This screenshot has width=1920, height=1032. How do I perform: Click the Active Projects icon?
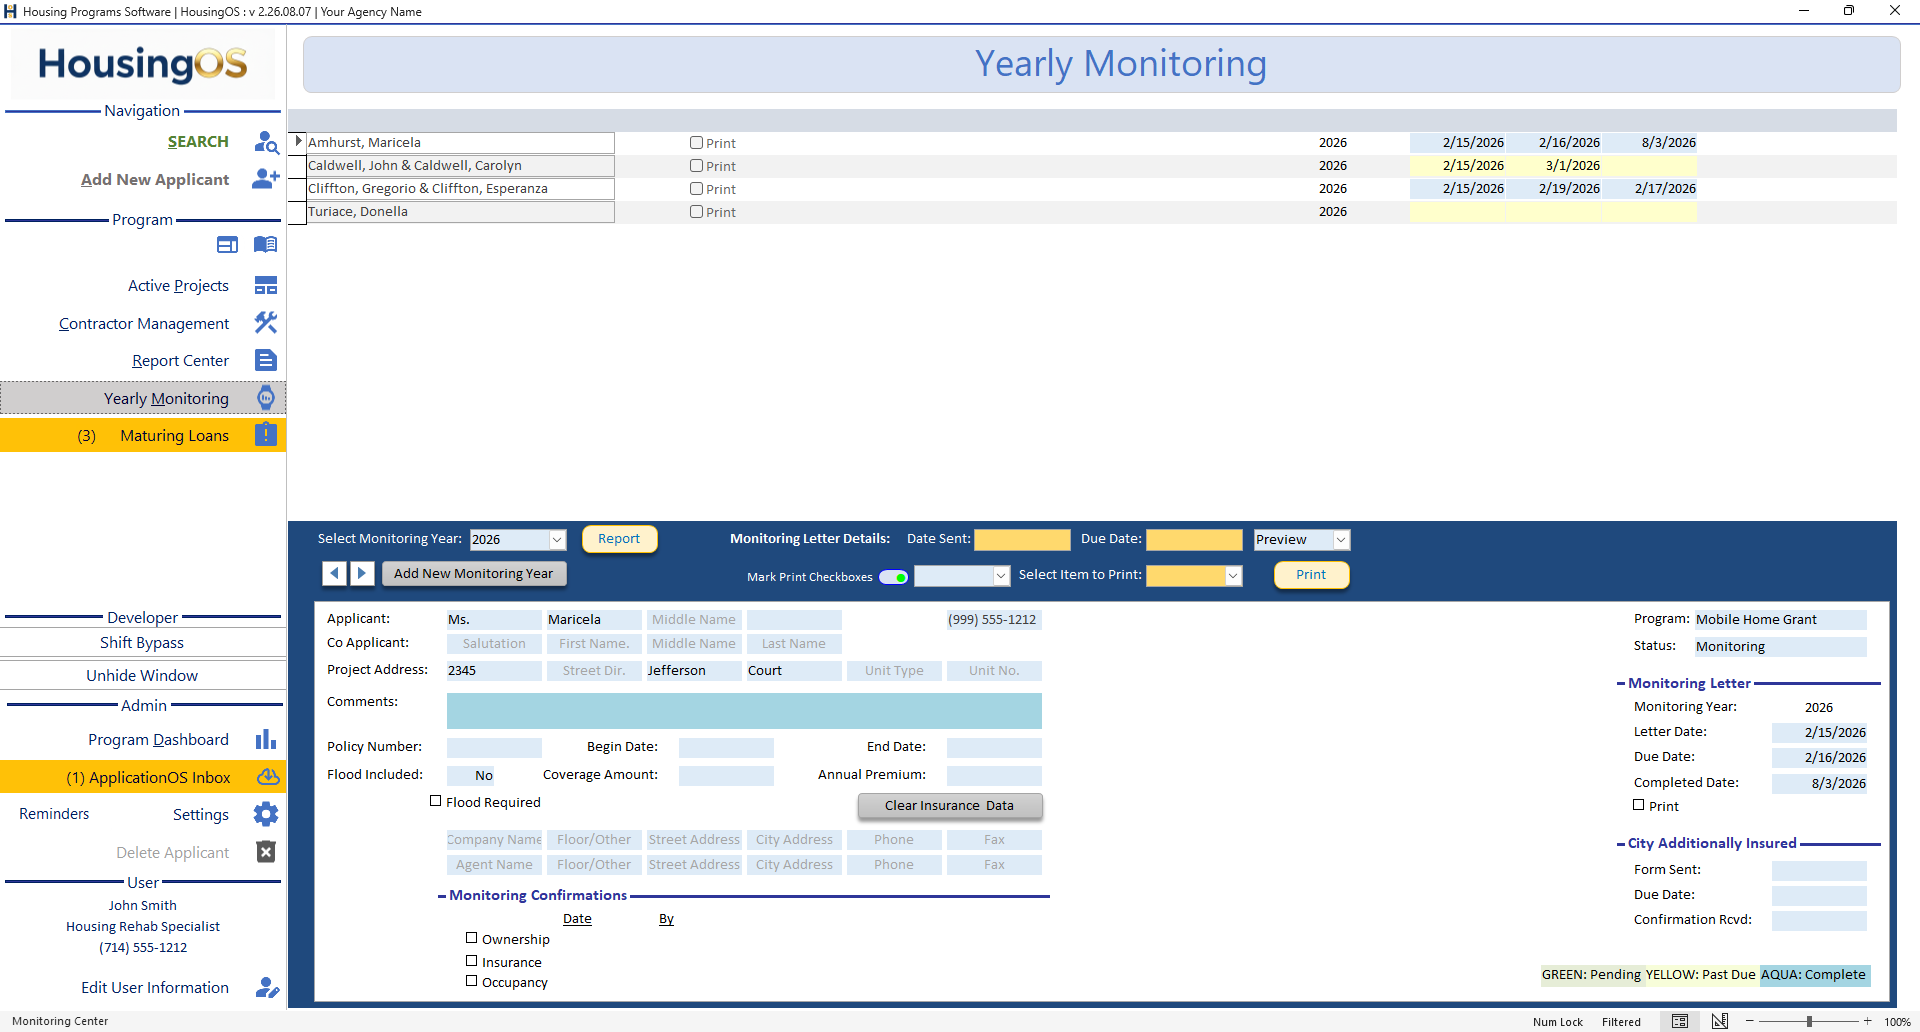[266, 286]
